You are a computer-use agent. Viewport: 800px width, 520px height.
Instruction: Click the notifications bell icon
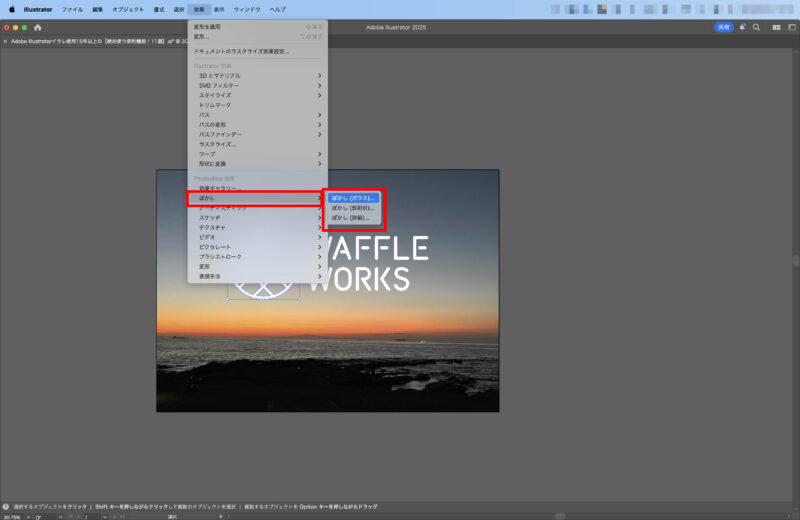click(742, 27)
